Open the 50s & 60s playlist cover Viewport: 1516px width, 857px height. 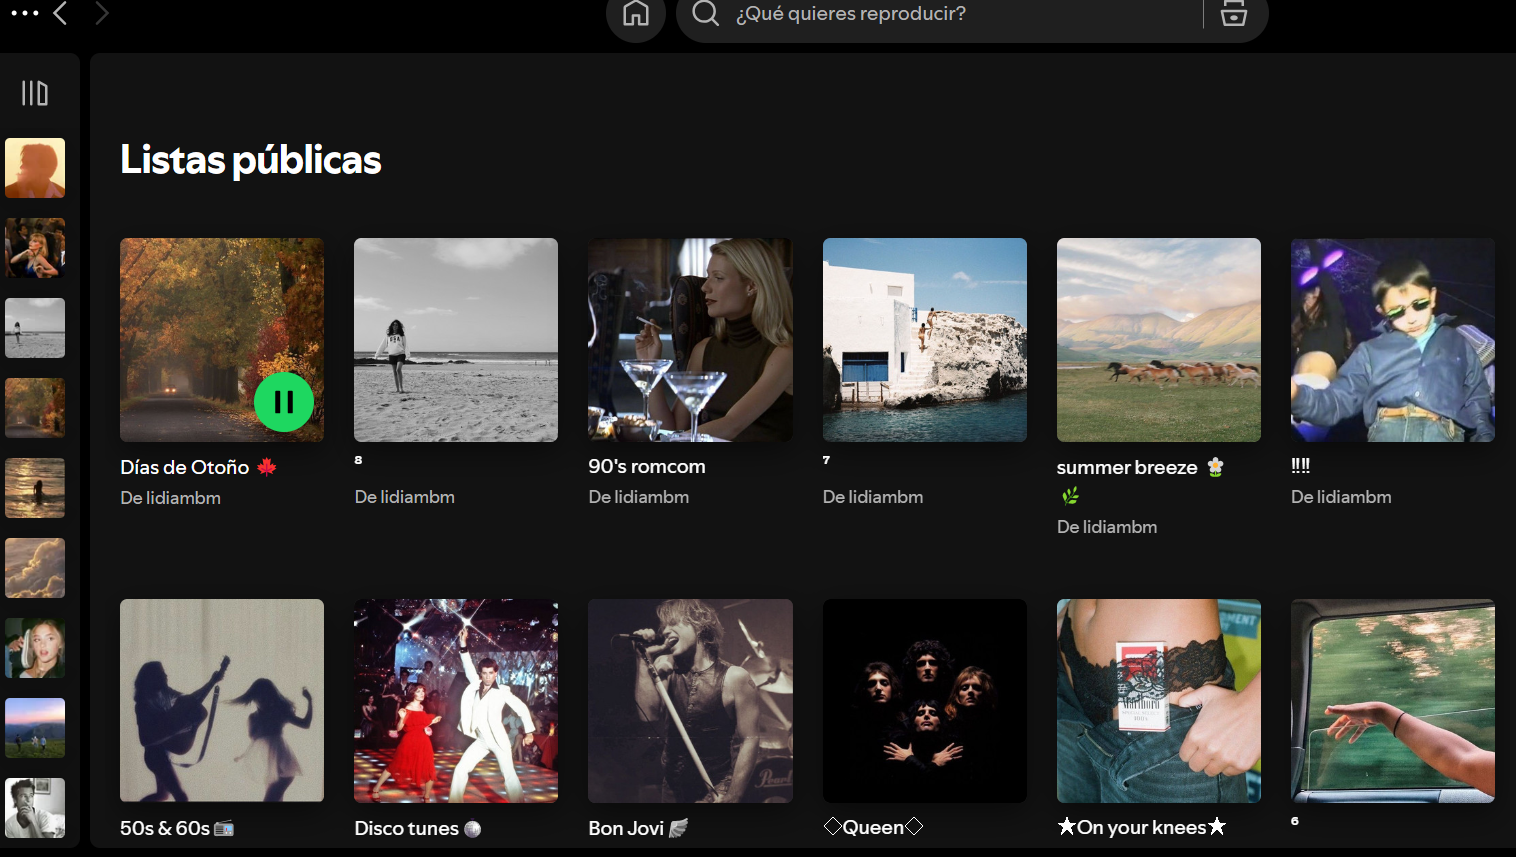pyautogui.click(x=222, y=700)
